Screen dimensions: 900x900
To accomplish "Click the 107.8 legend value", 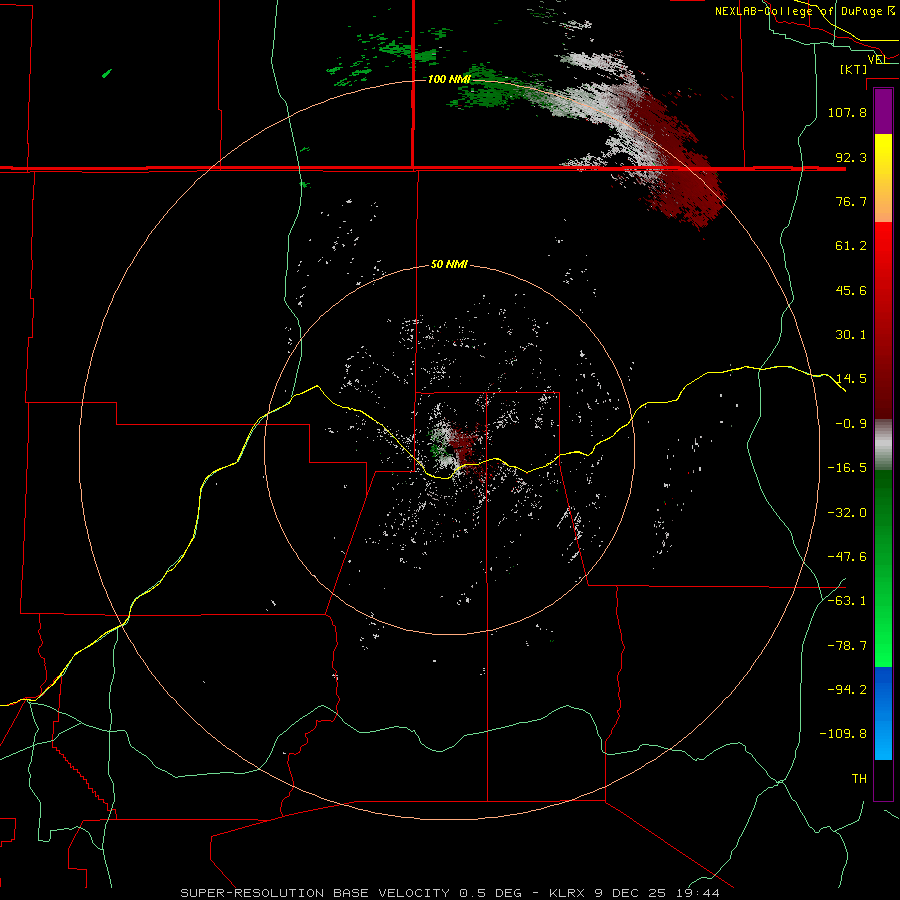I will click(x=847, y=112).
